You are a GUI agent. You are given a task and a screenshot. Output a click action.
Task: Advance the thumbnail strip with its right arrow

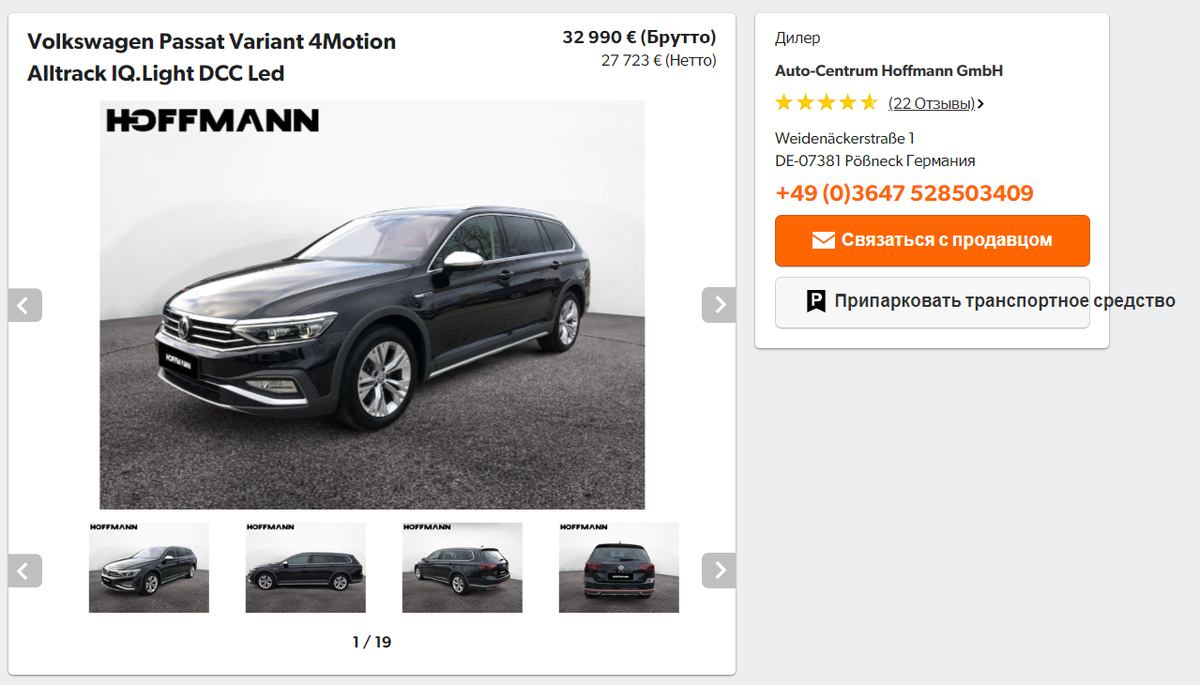point(718,570)
